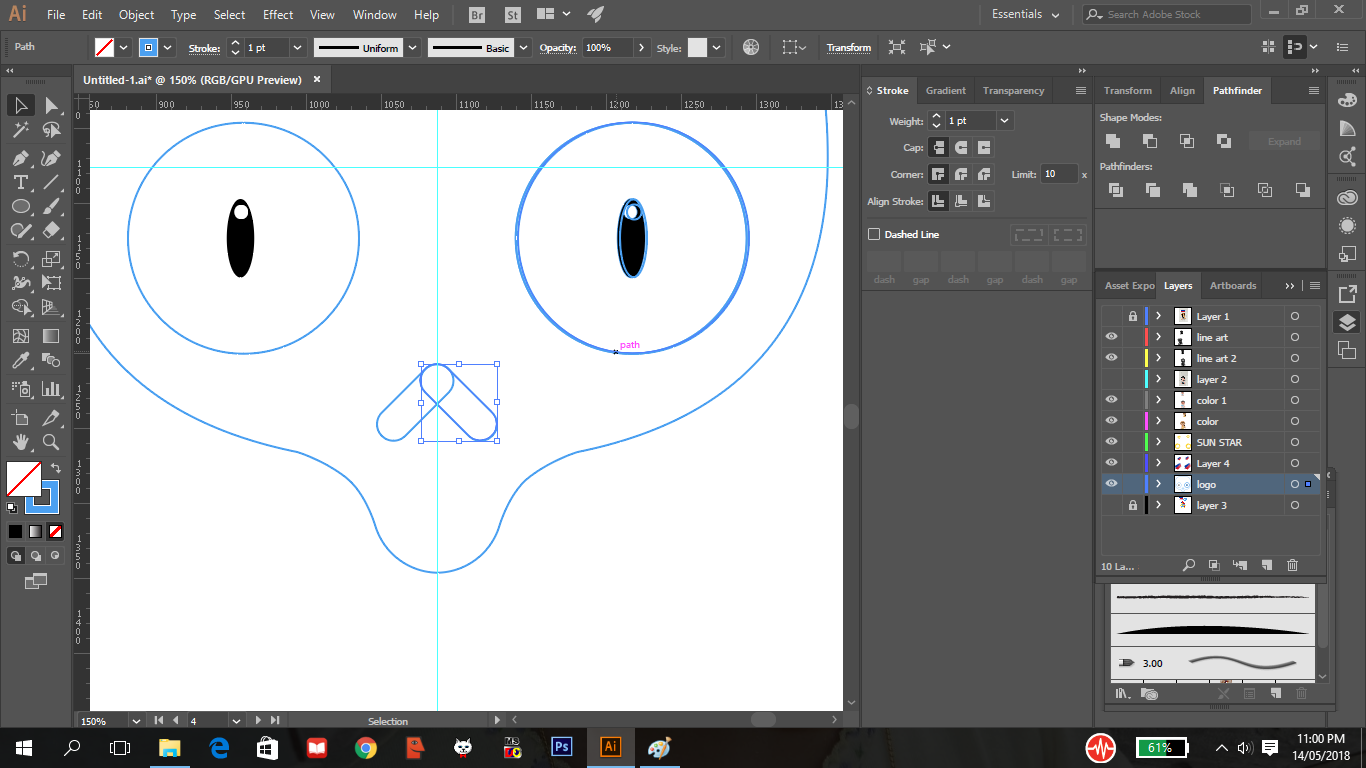Select the Magic Wand tool
The height and width of the screenshot is (768, 1366).
[x=21, y=131]
